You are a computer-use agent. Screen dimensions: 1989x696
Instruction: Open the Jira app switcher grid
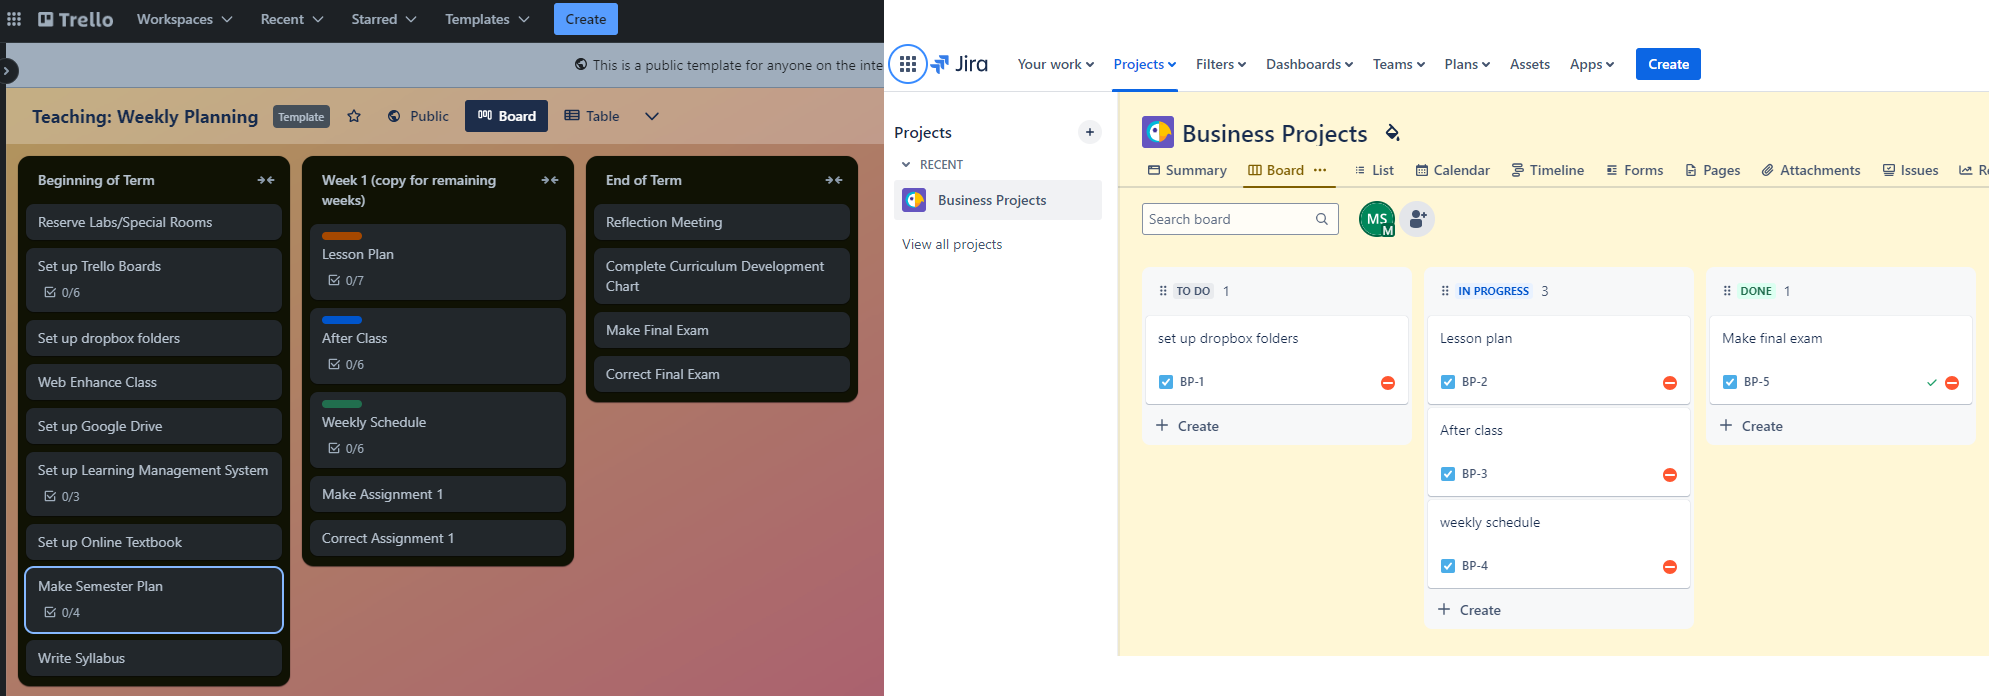pyautogui.click(x=907, y=64)
